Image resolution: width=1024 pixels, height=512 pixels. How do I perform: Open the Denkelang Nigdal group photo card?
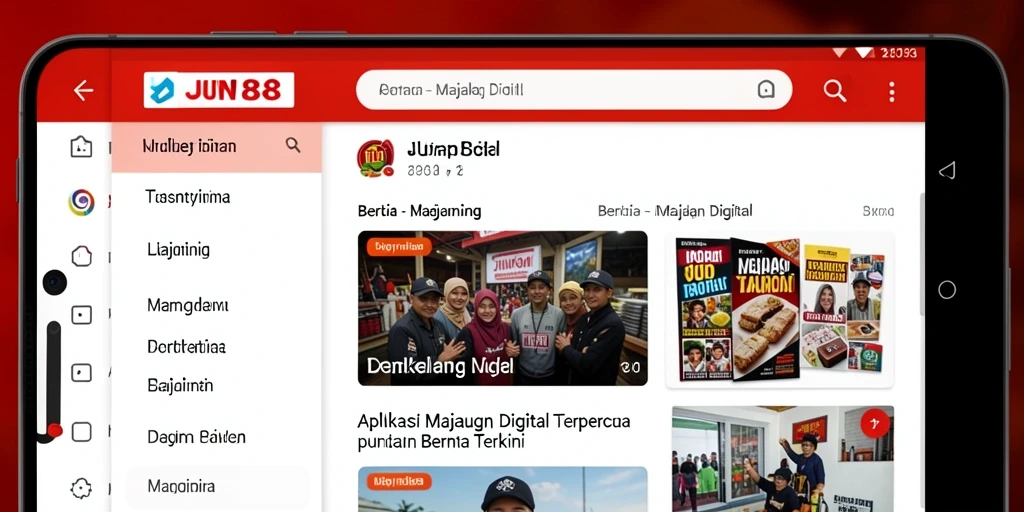pyautogui.click(x=503, y=308)
